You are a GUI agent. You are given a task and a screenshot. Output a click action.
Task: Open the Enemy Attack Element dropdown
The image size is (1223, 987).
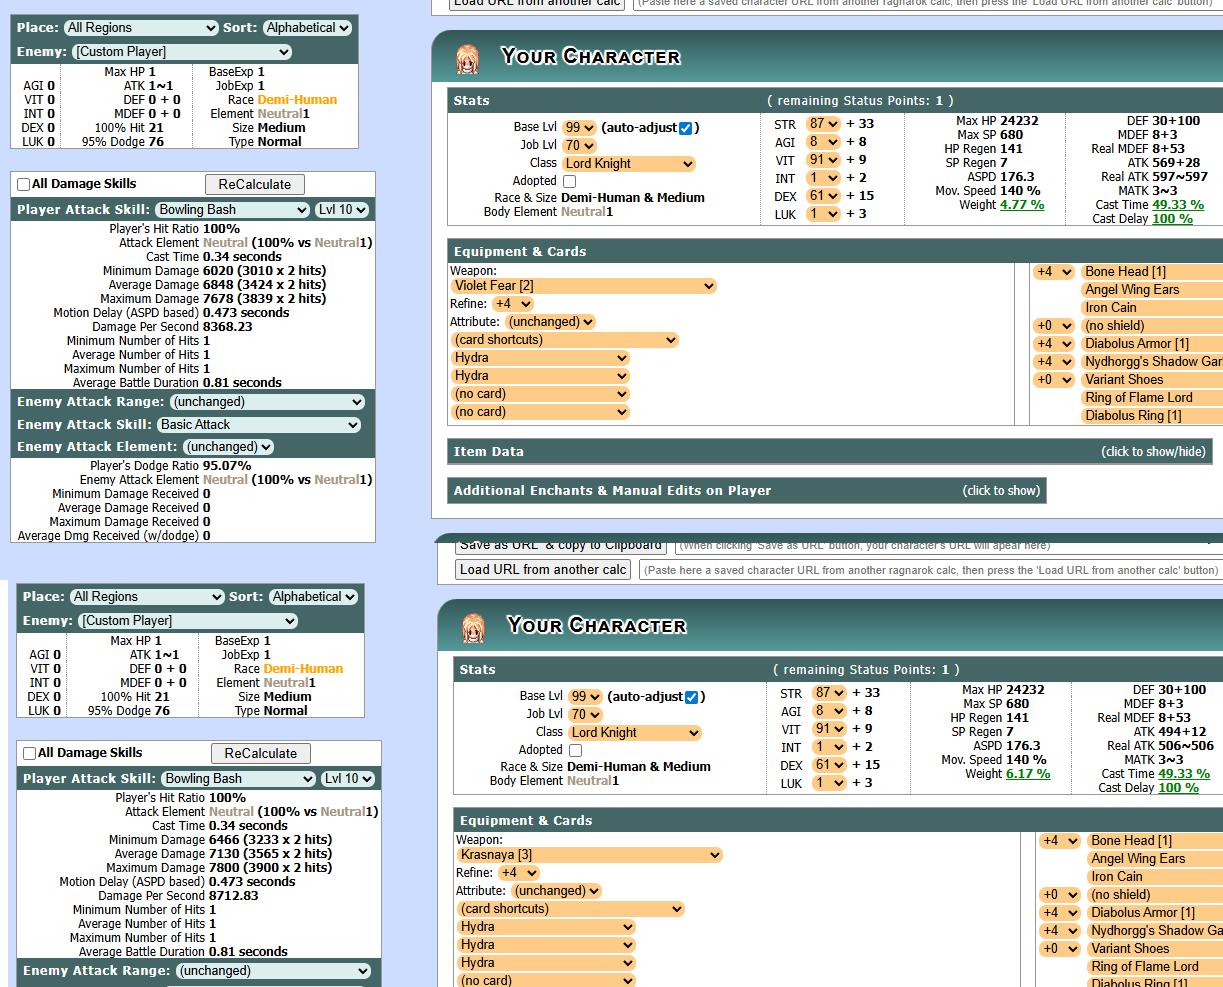228,447
